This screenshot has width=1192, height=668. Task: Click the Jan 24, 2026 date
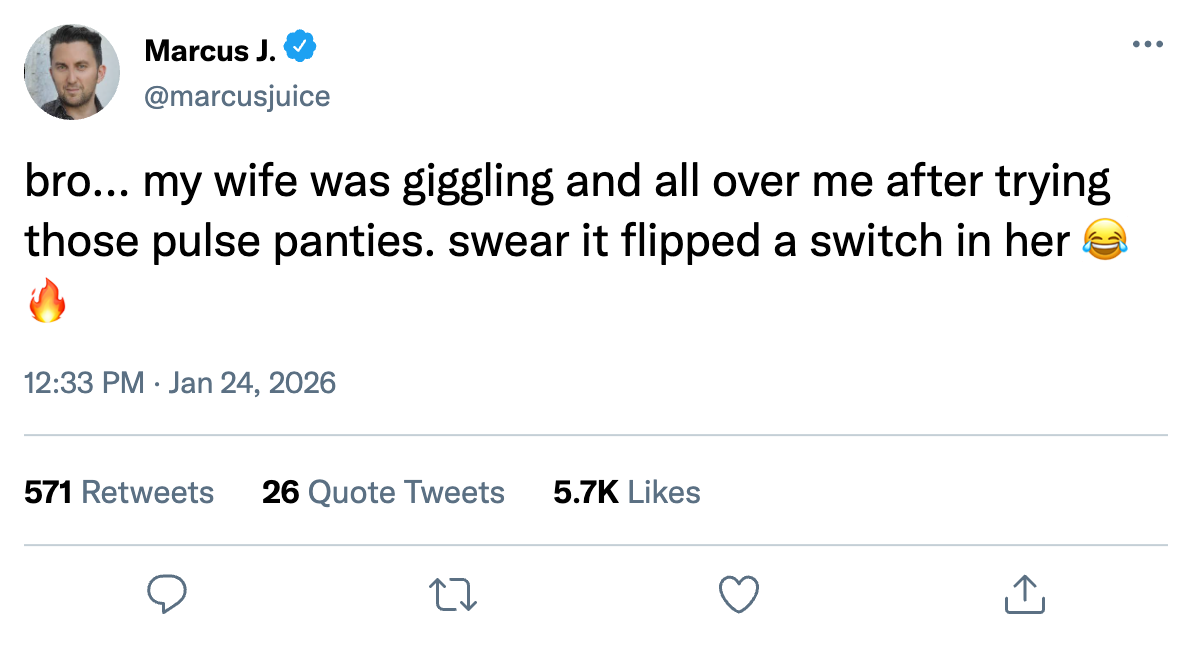tap(251, 382)
